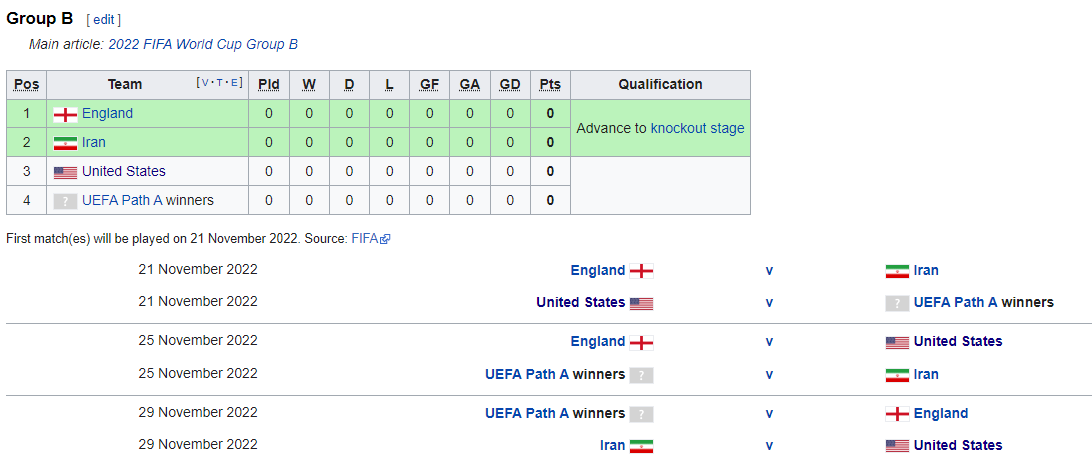Screen dimensions: 1092x465
Task: Open external link icon beside FIFA source
Action: coord(385,239)
